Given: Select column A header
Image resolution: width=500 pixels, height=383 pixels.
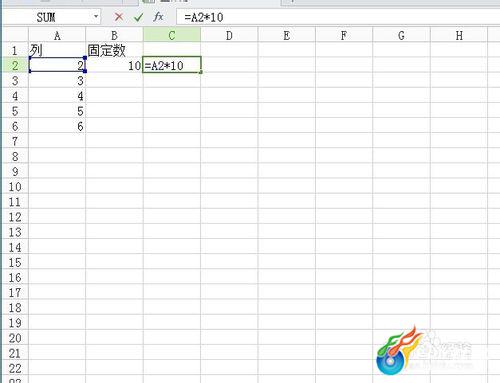Looking at the screenshot, I should (x=57, y=35).
